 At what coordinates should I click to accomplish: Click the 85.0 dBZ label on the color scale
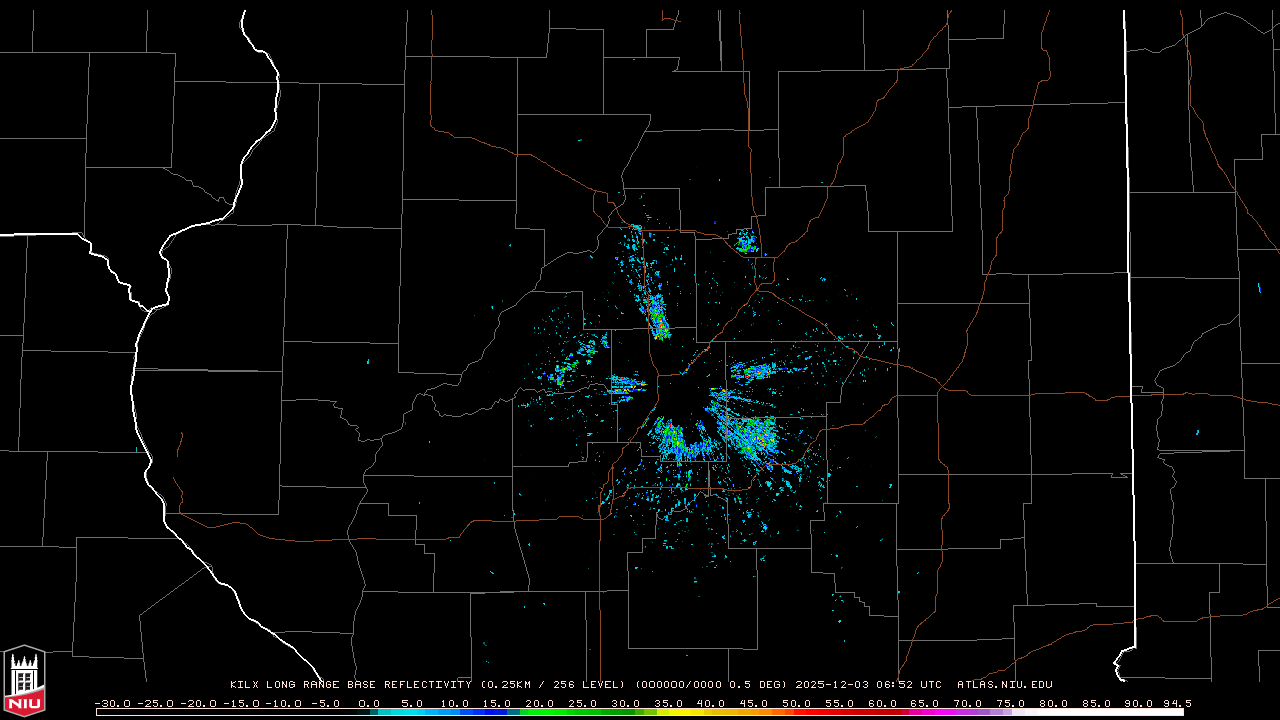coord(1097,703)
